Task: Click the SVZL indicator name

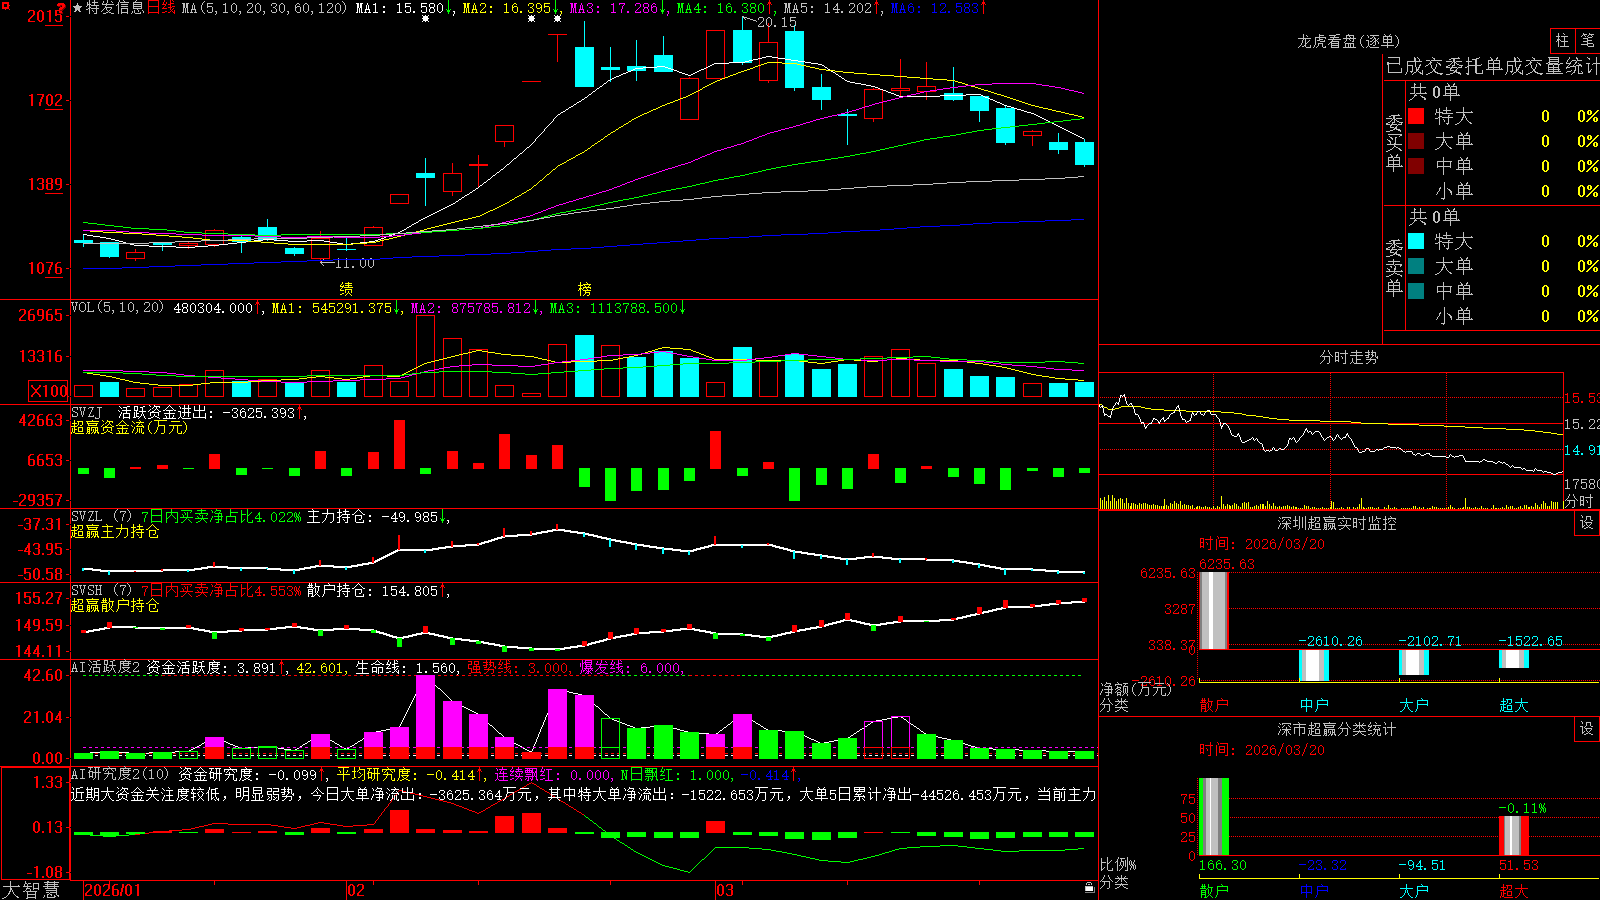Action: click(87, 516)
